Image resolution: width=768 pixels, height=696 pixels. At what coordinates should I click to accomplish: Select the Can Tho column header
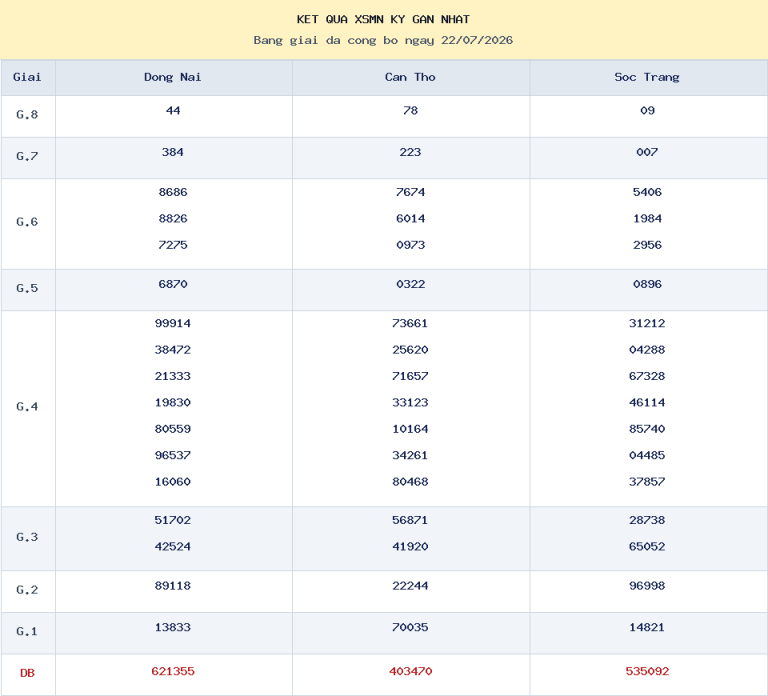(410, 77)
